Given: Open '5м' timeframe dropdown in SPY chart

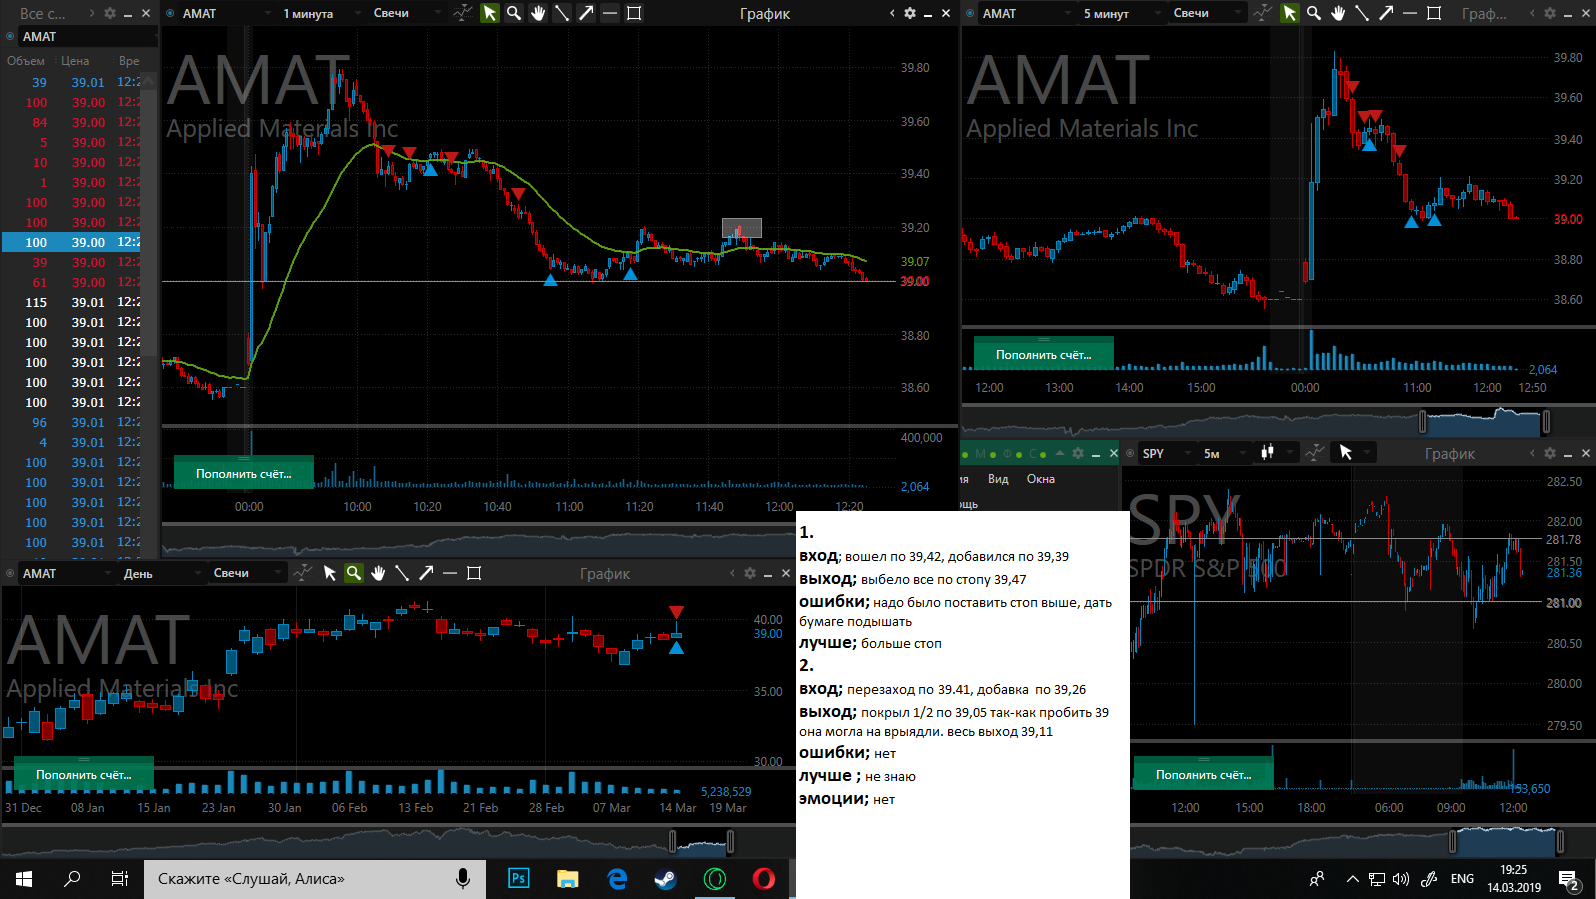Looking at the screenshot, I should (x=1226, y=453).
